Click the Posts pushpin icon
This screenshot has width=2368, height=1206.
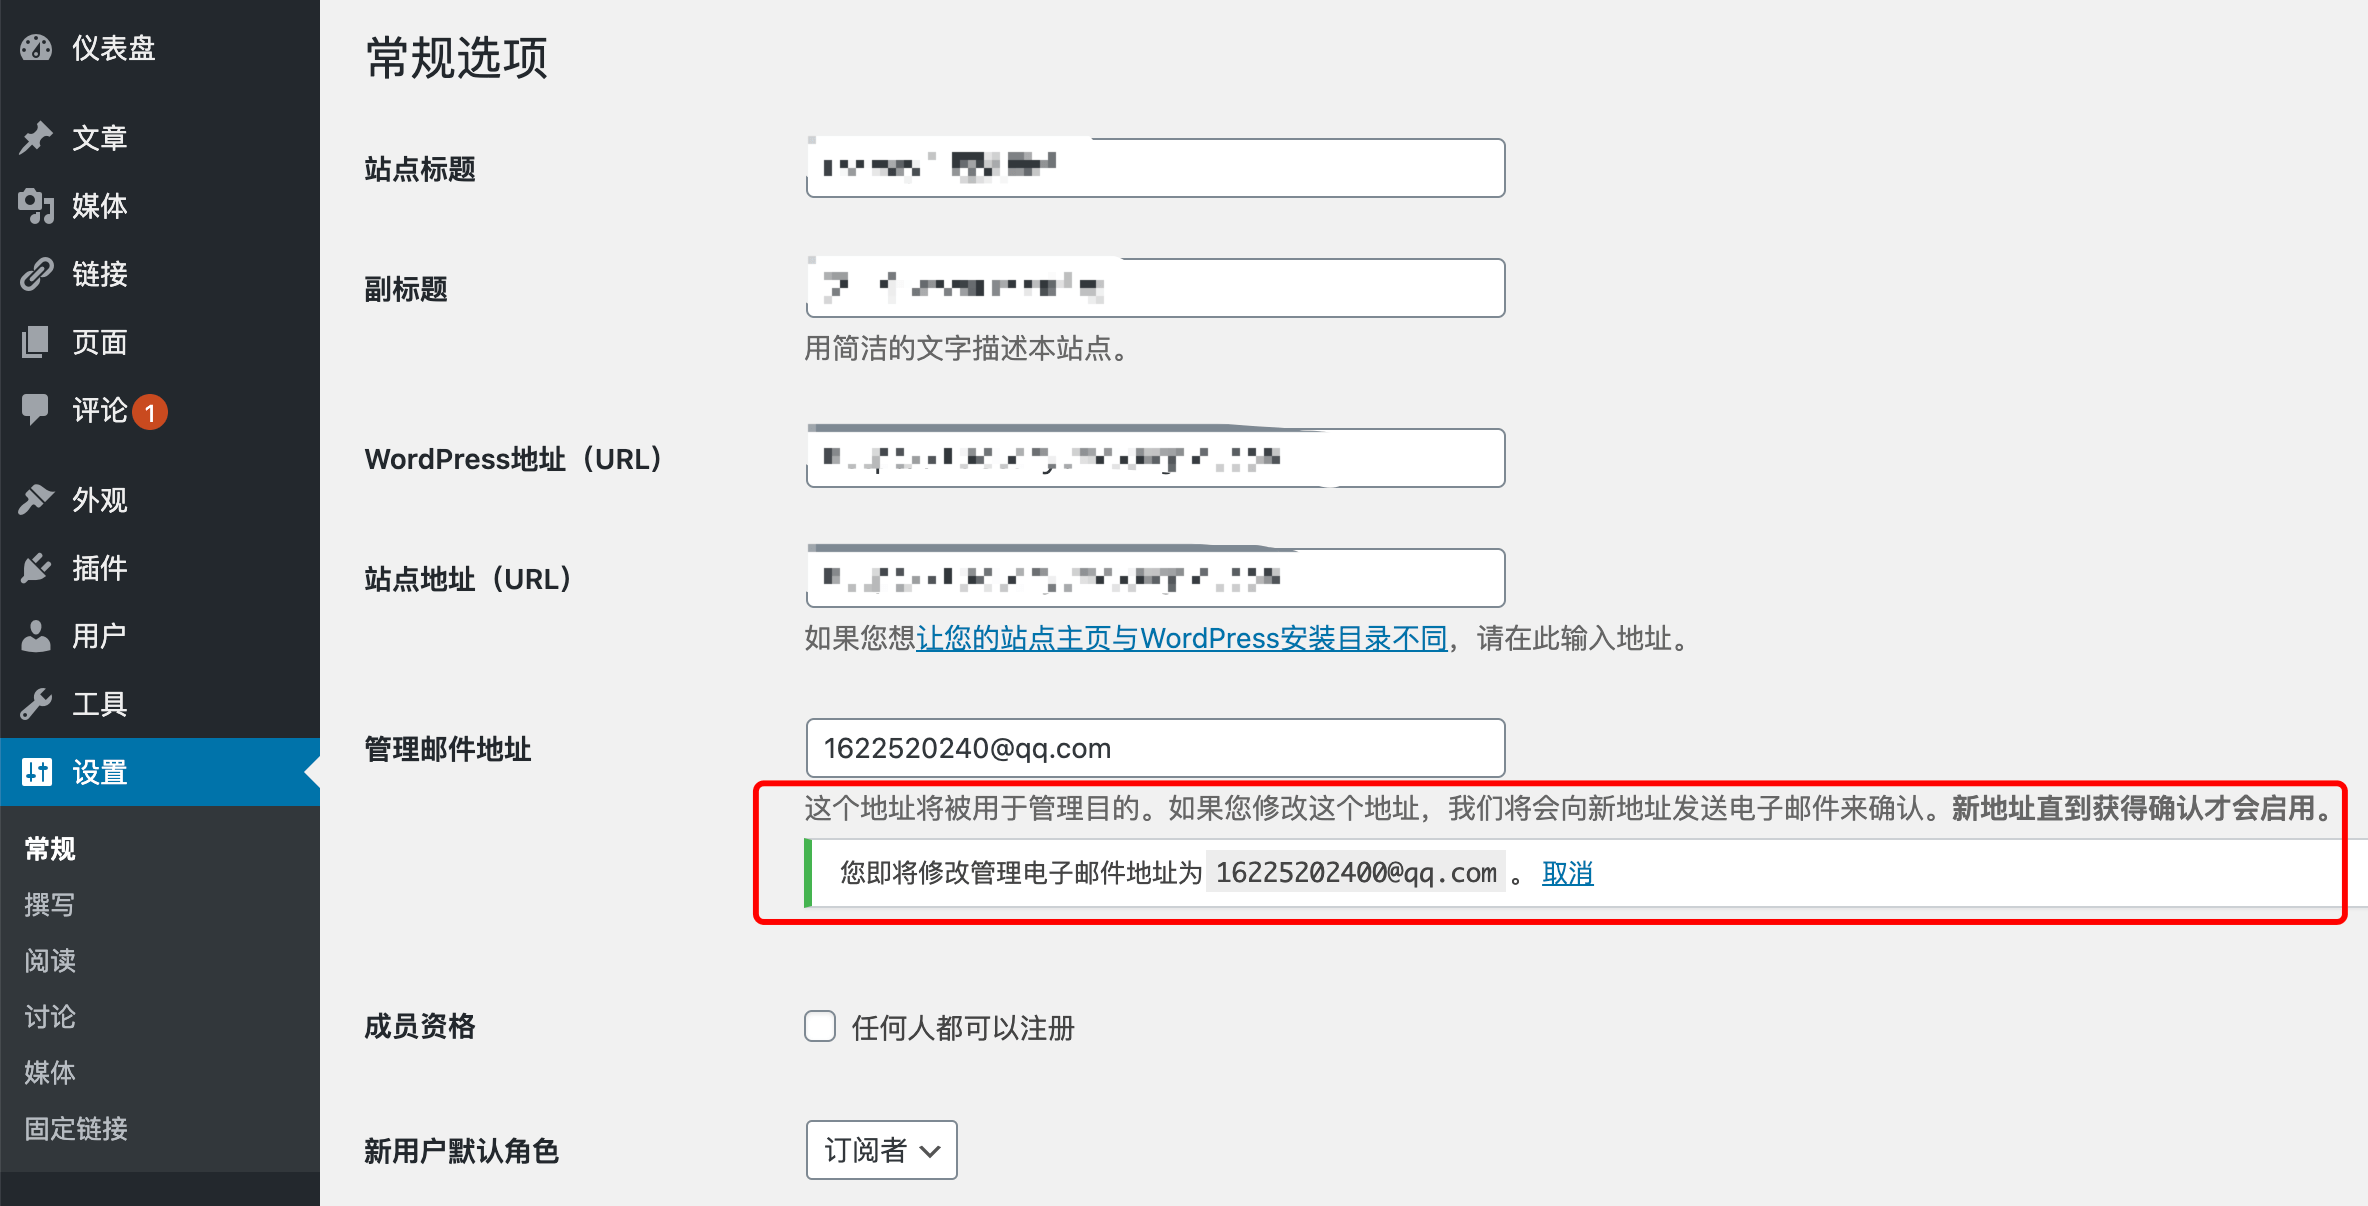tap(36, 138)
